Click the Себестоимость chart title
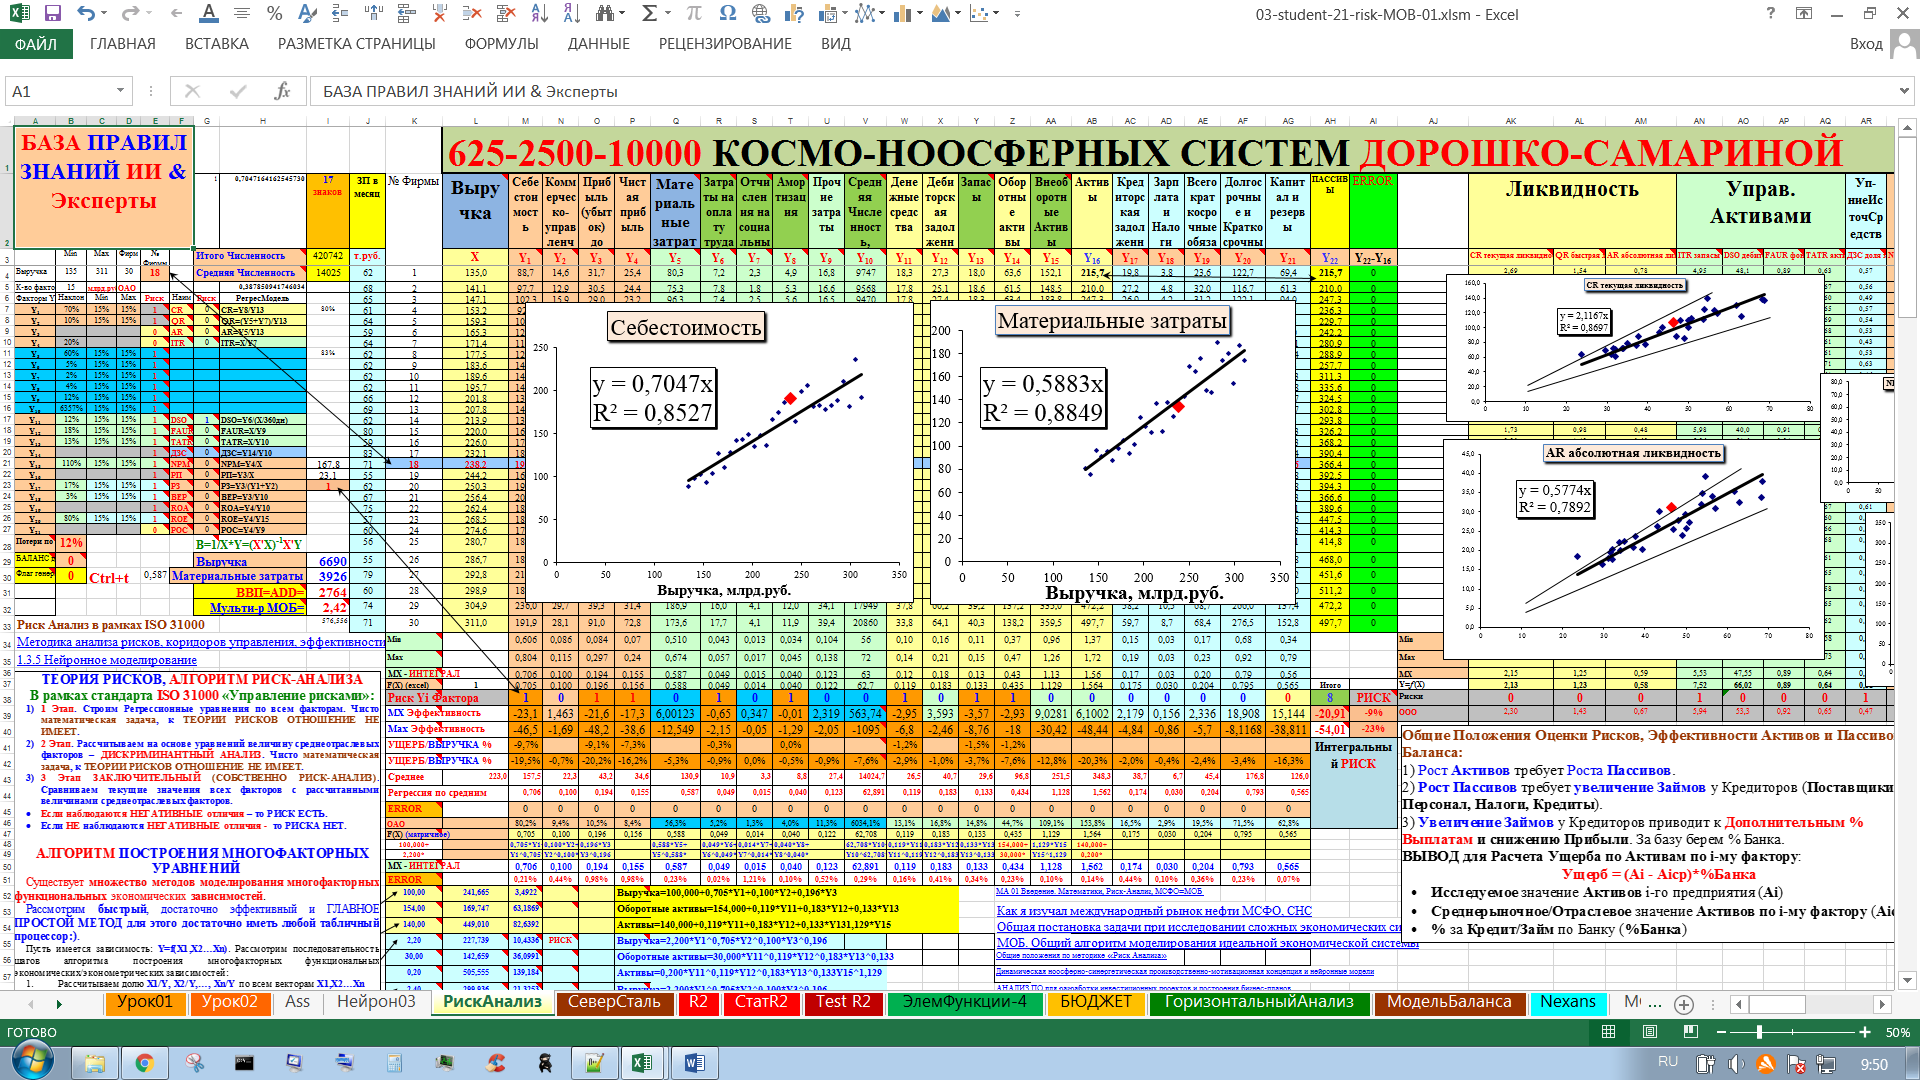Viewport: 1920px width, 1080px height. (x=686, y=327)
